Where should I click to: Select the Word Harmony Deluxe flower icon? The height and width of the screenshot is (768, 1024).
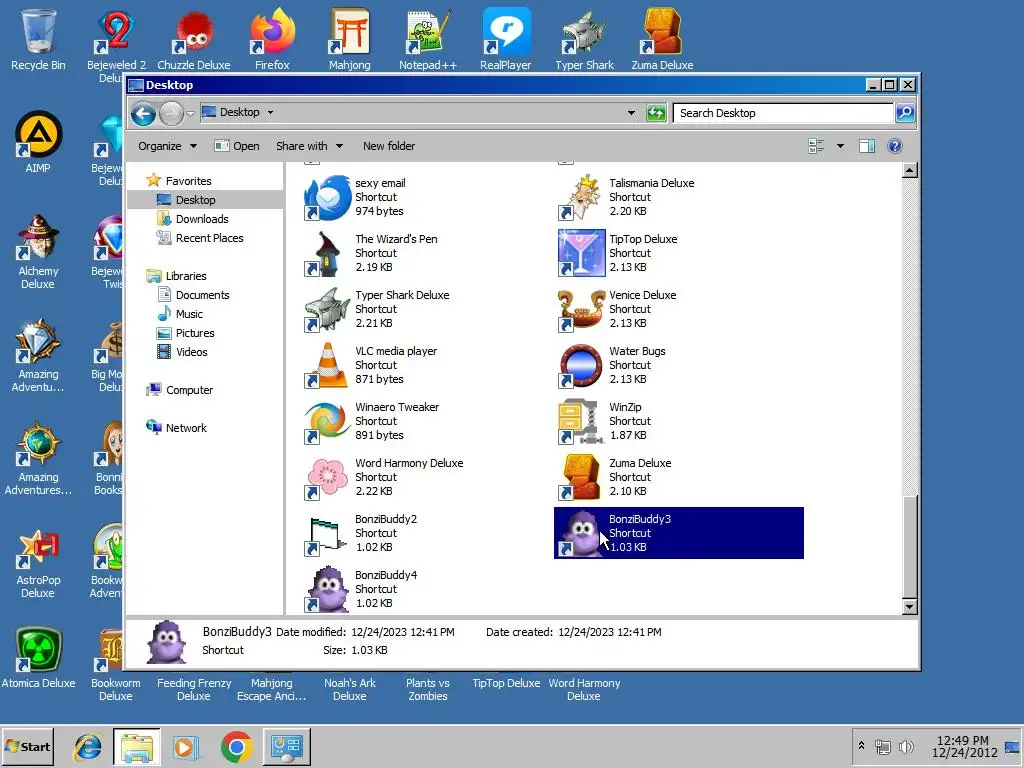point(328,477)
